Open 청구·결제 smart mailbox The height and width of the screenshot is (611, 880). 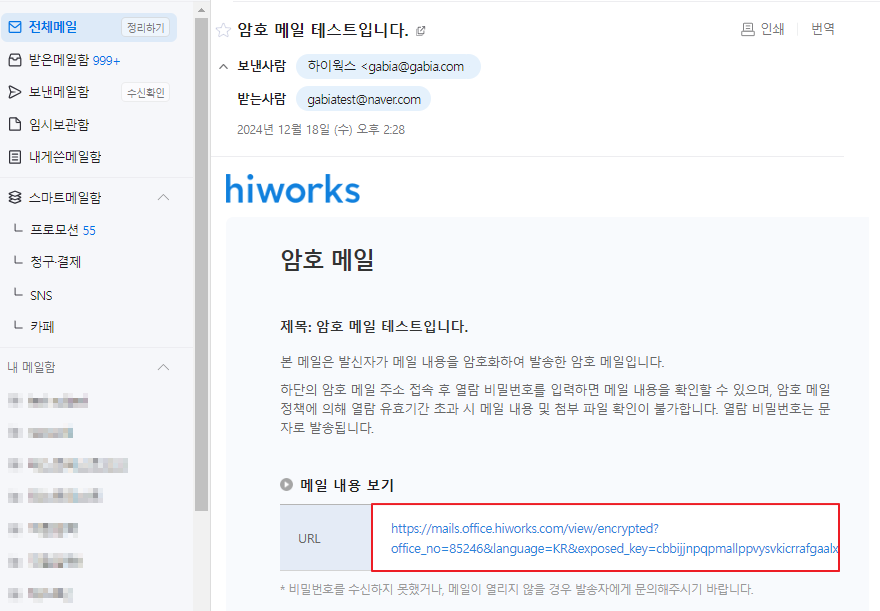point(56,262)
